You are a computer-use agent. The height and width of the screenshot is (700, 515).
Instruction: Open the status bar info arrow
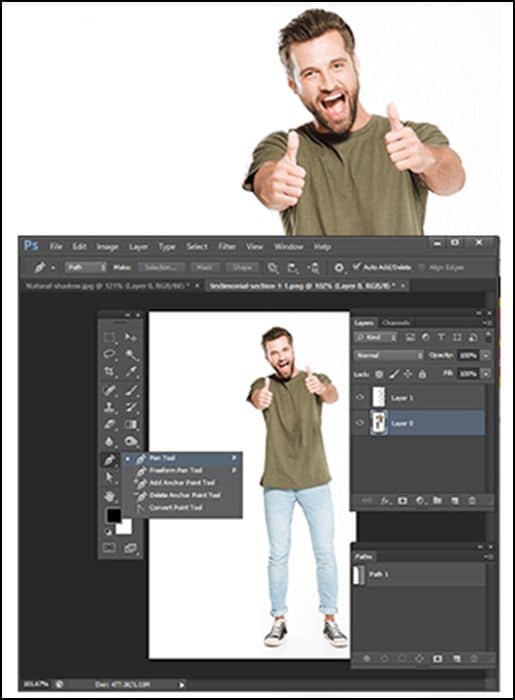click(182, 684)
